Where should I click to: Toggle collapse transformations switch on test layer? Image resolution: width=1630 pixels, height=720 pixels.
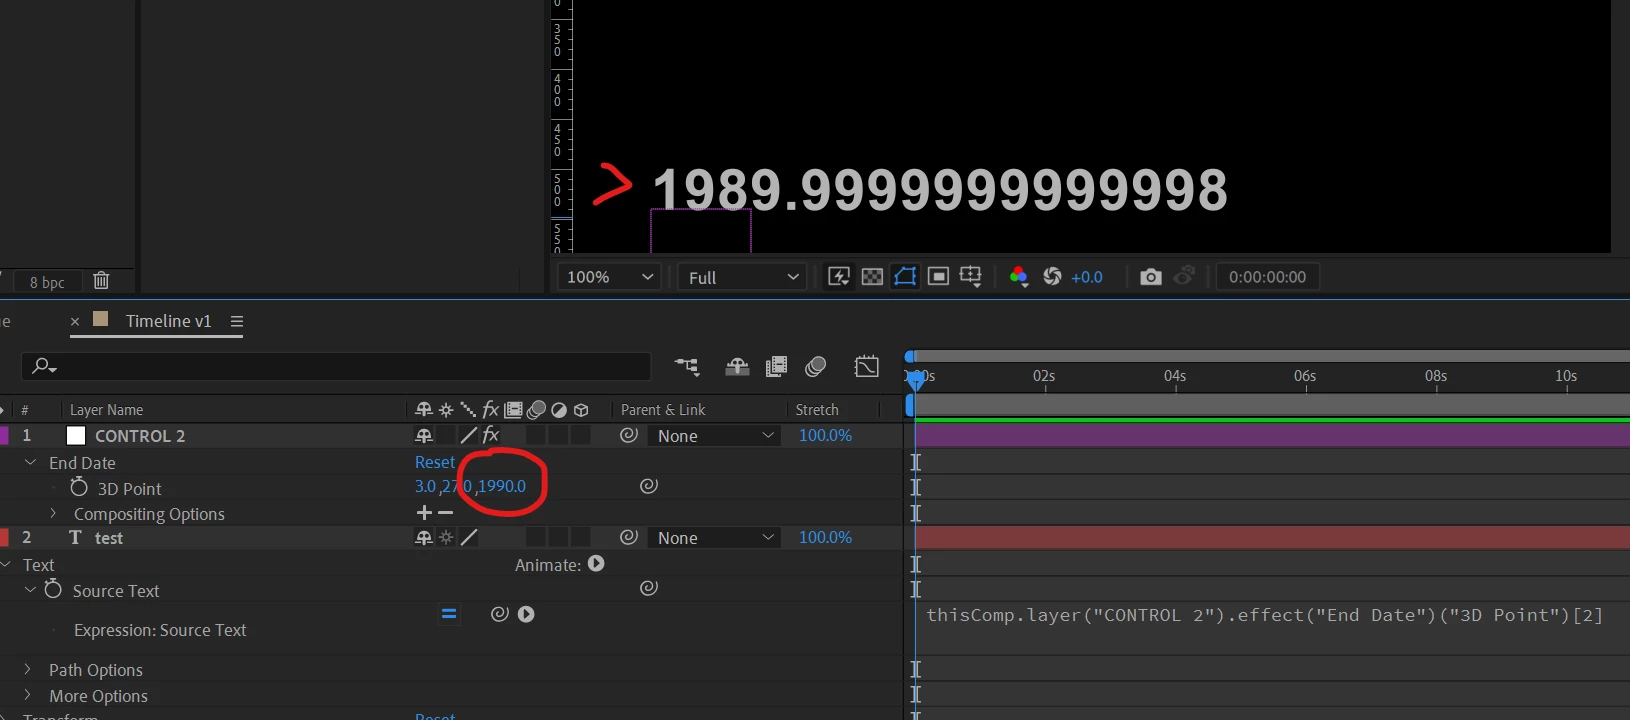[446, 538]
